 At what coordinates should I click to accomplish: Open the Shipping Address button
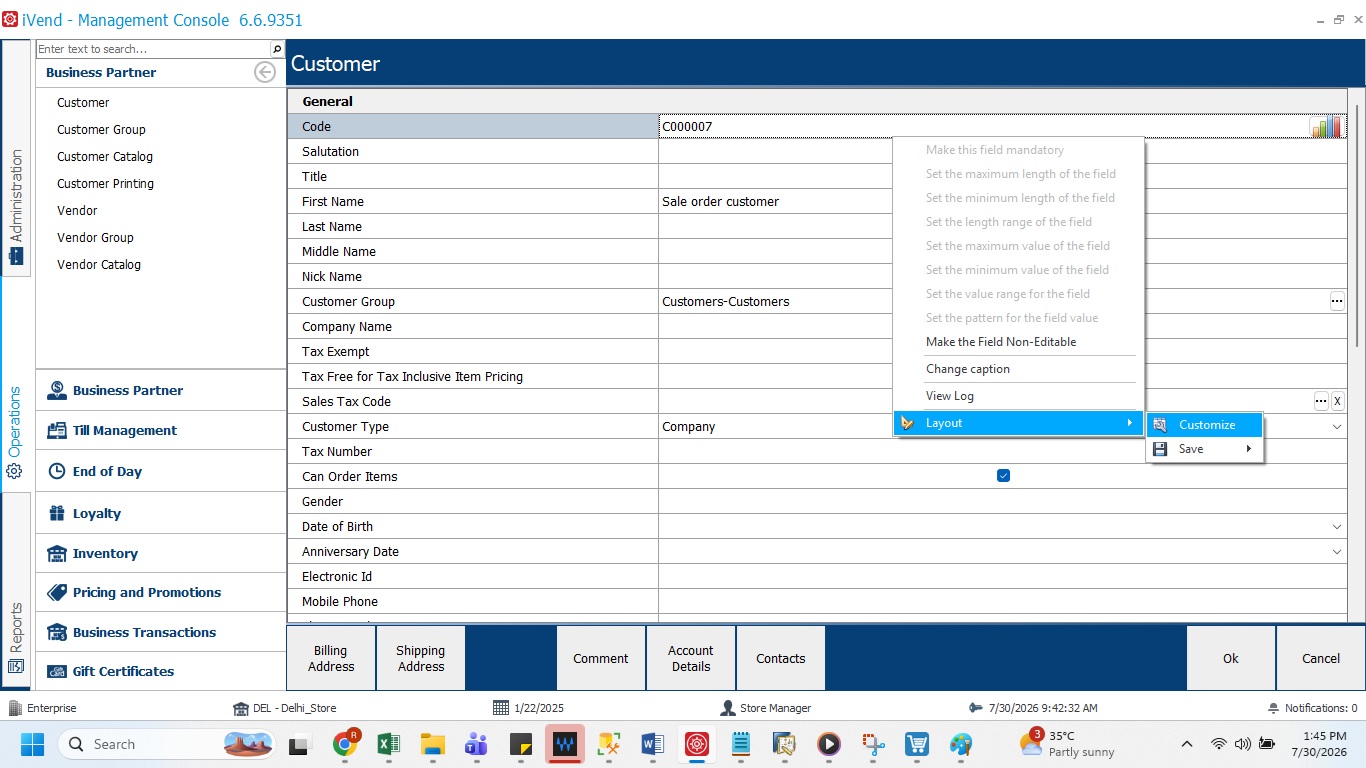point(421,658)
